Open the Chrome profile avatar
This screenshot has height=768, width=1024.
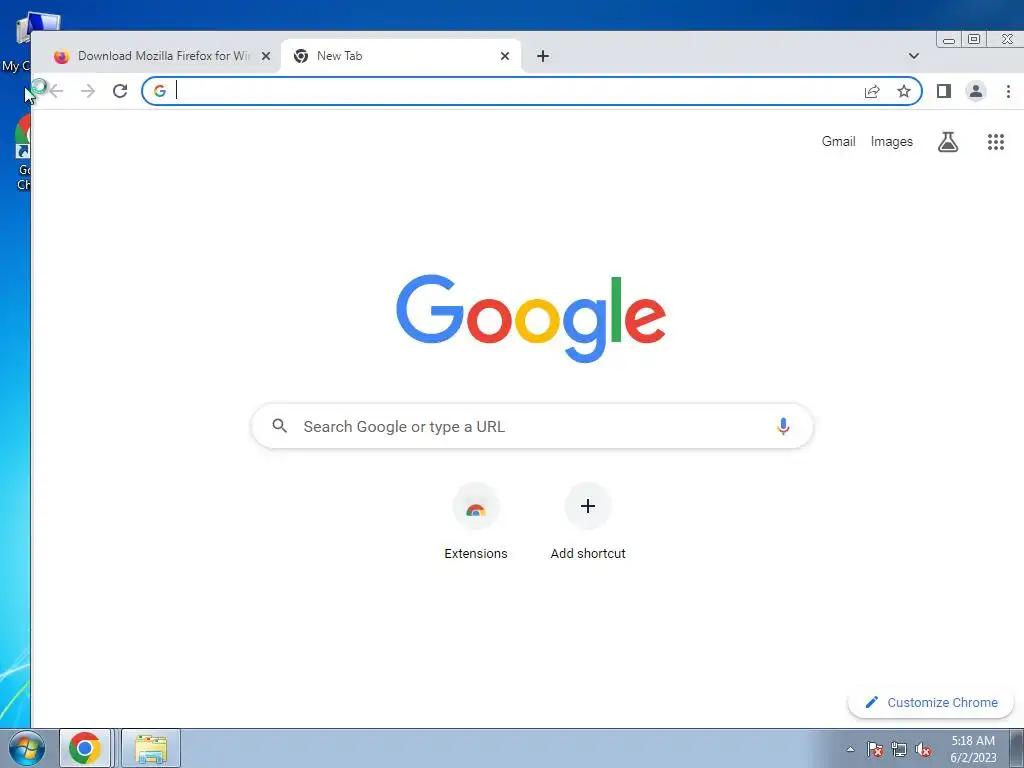tap(976, 91)
